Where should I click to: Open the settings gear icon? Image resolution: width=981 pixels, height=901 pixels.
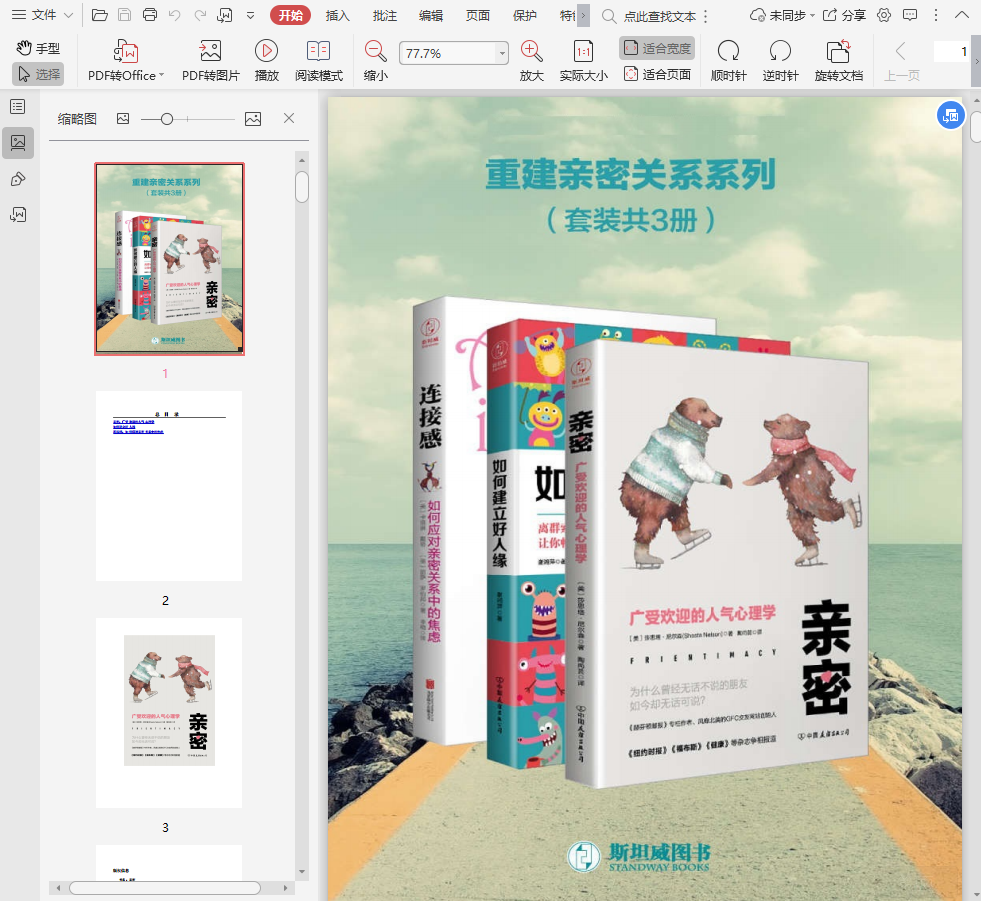(884, 16)
